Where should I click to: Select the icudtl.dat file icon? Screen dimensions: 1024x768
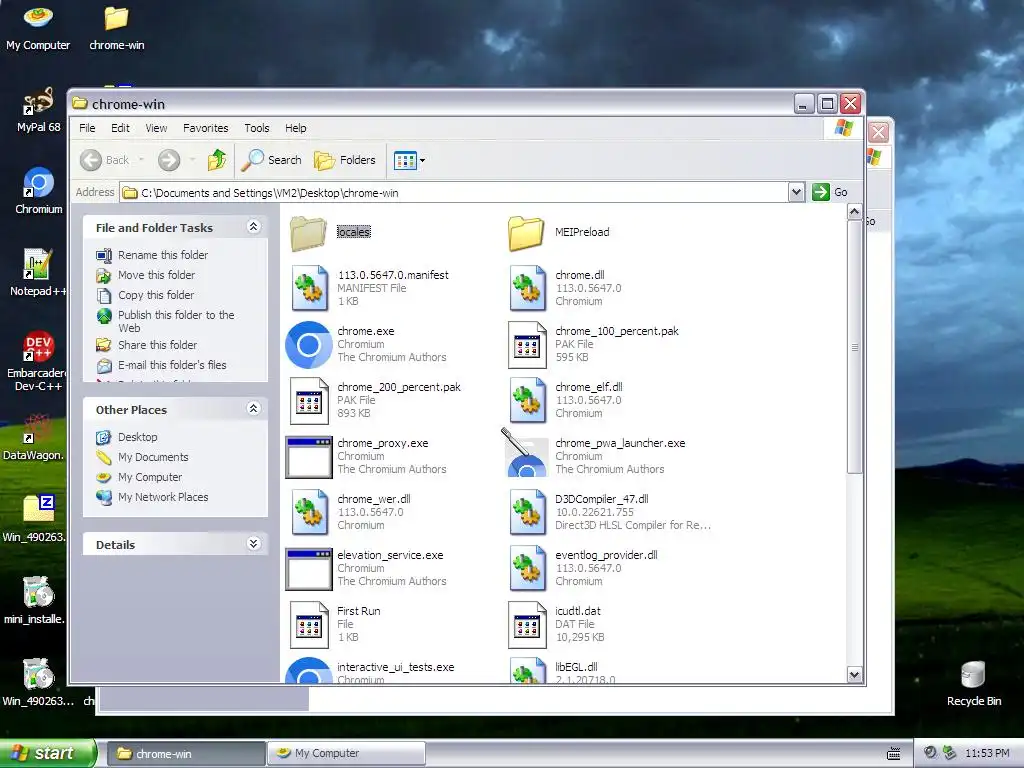[x=528, y=624]
